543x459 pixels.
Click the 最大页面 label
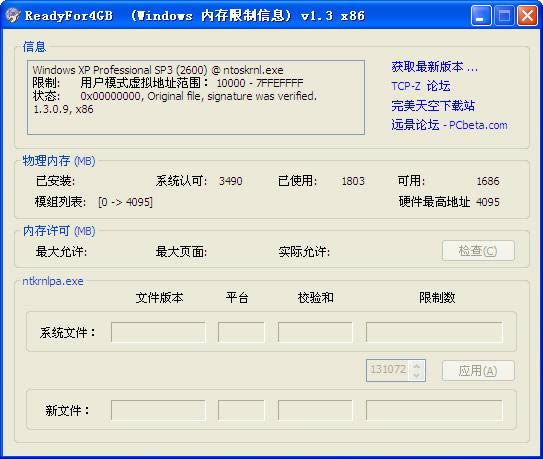[181, 252]
